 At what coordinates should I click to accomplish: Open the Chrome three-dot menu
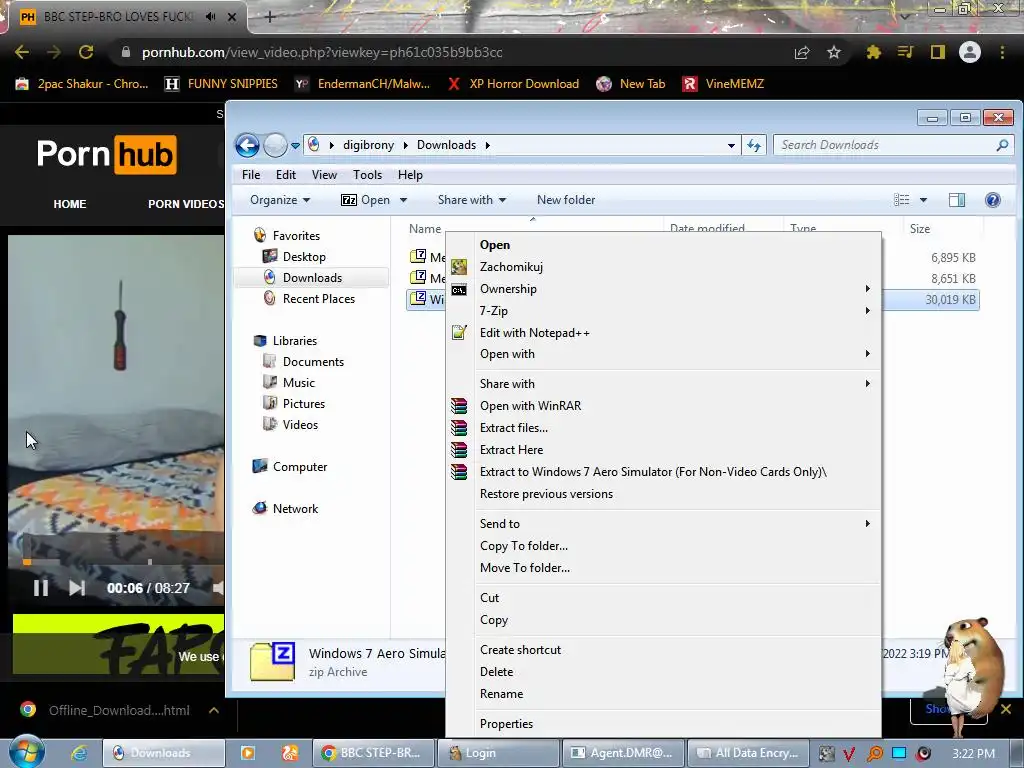tap(1002, 52)
